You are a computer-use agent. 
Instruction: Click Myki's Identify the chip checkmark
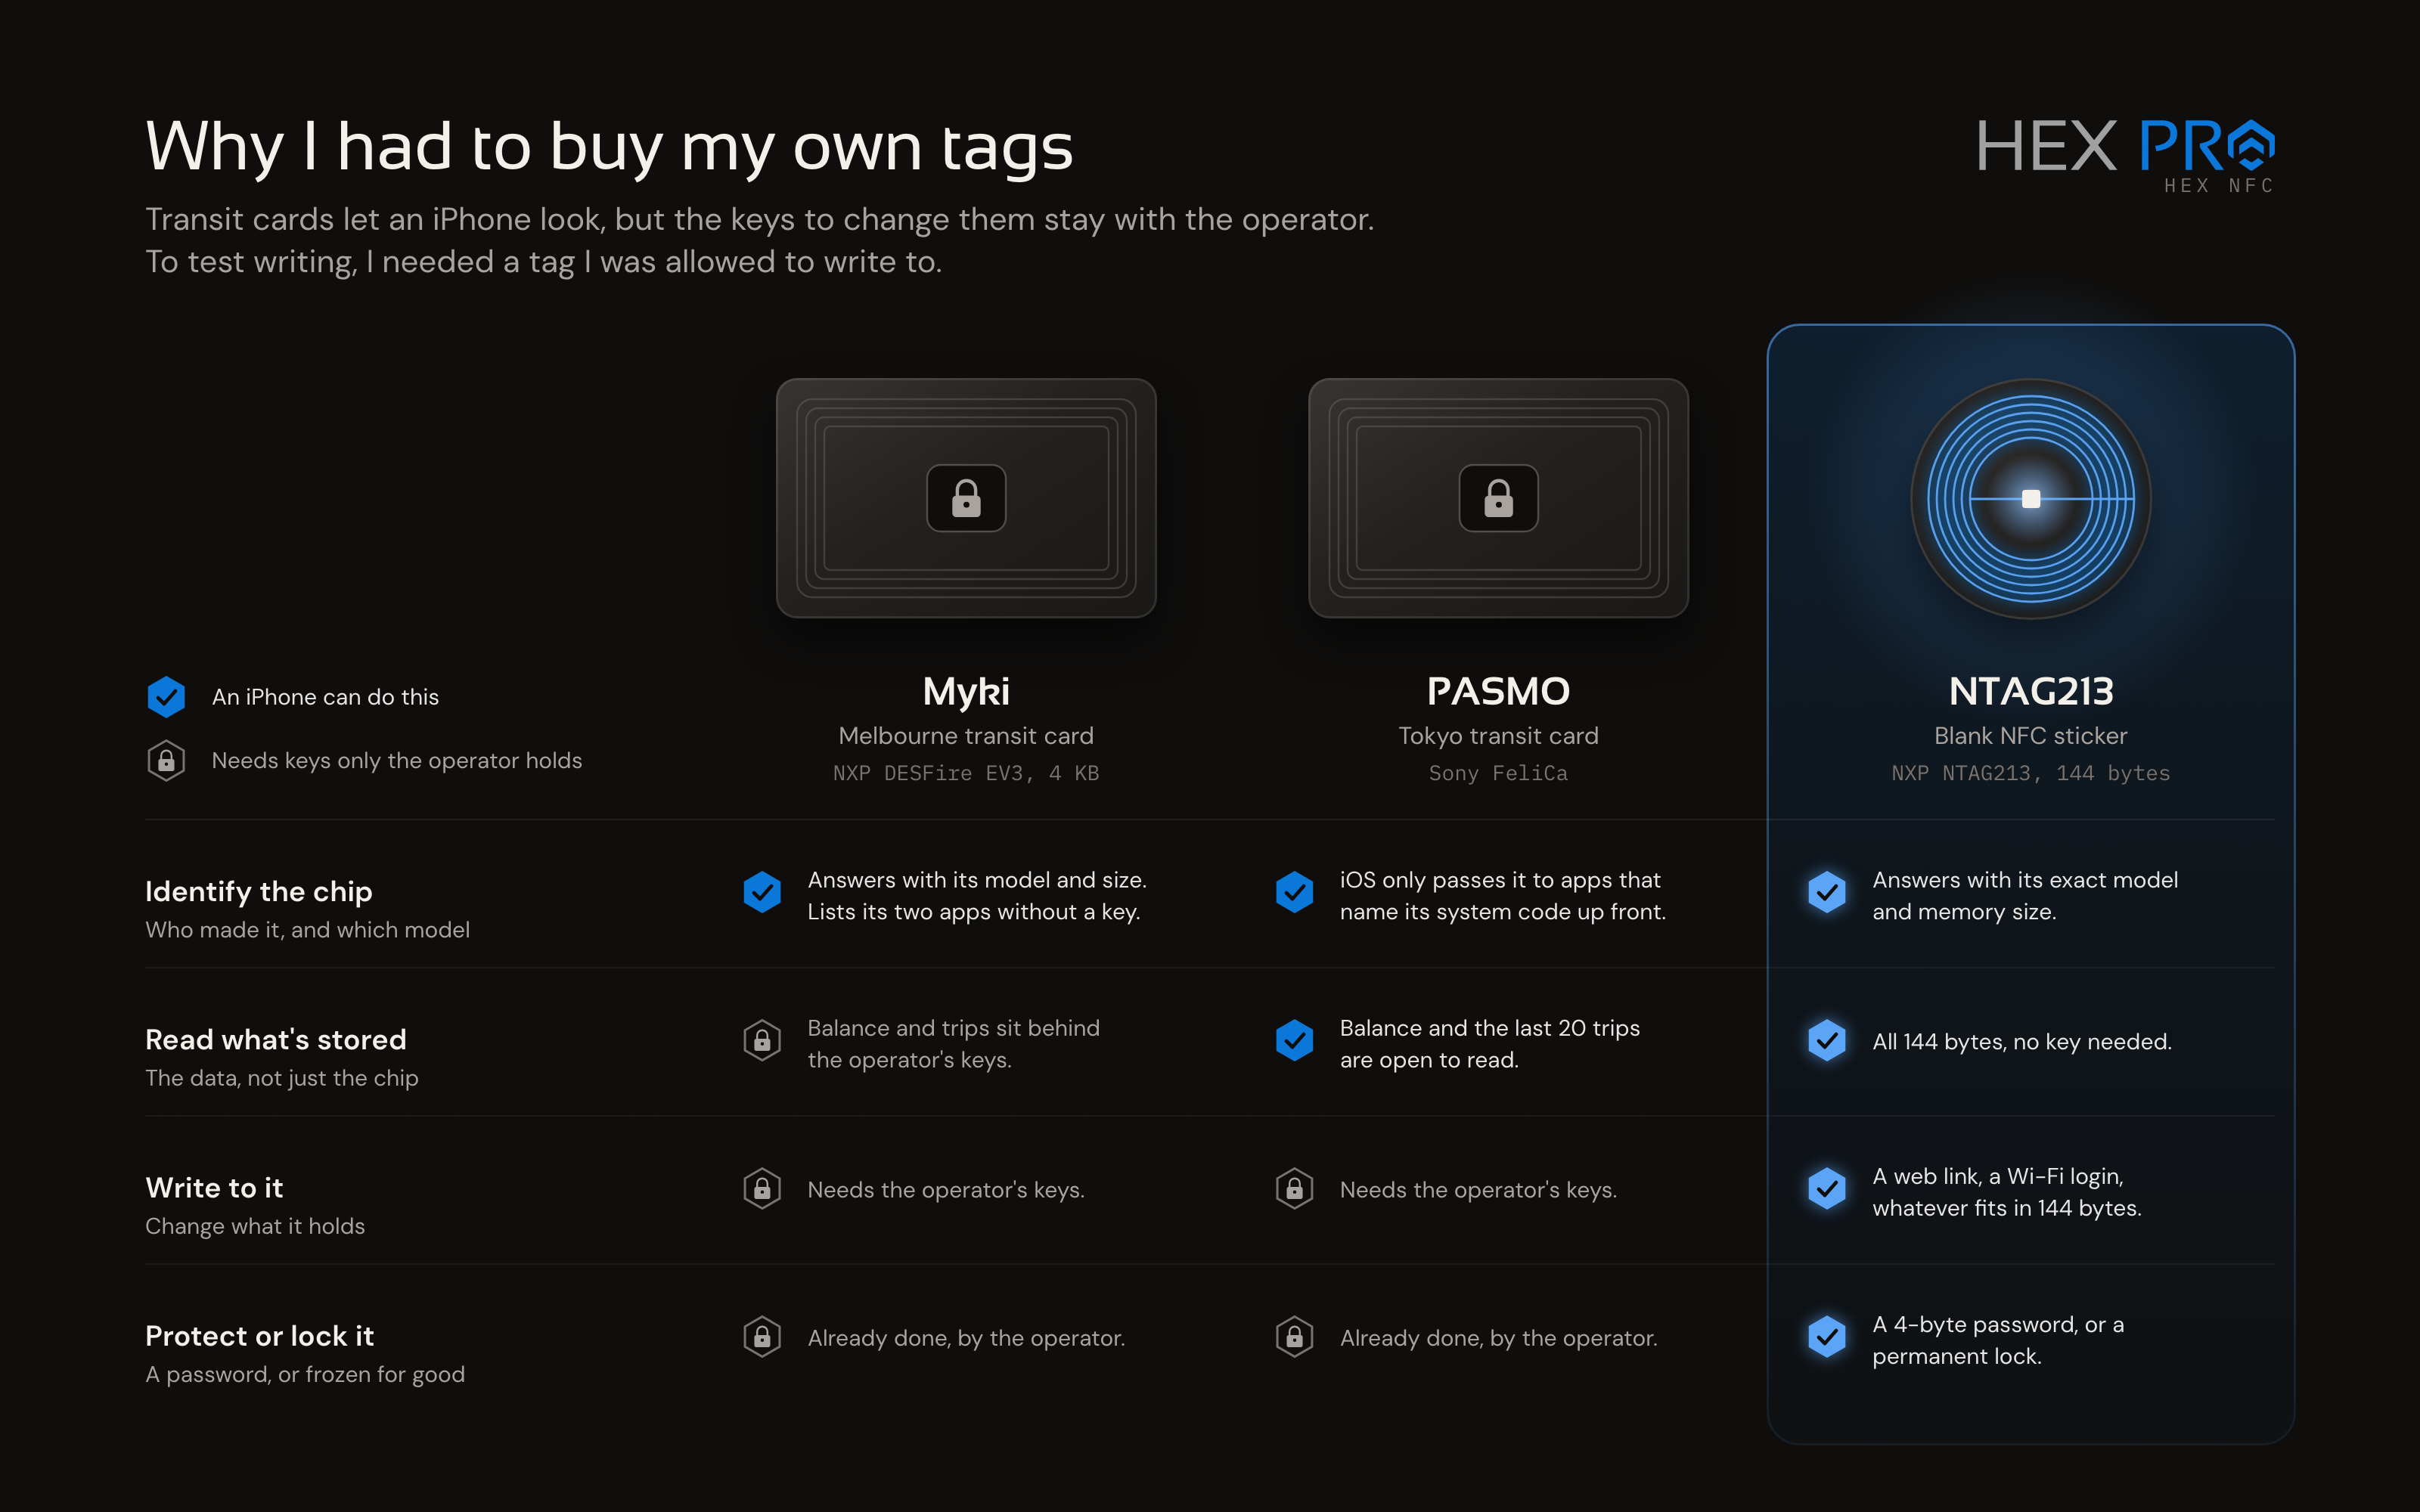coord(762,891)
